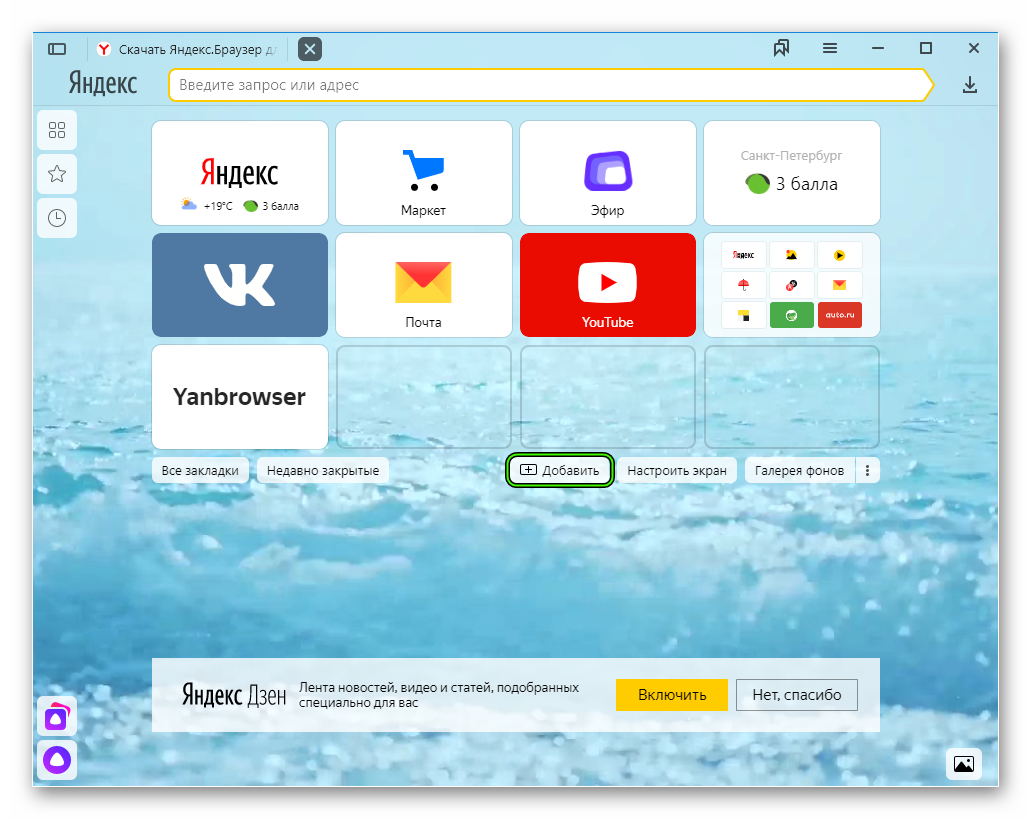Launch the round purple Alice assistant icon
Screen dimensions: 1031x819
tap(57, 760)
